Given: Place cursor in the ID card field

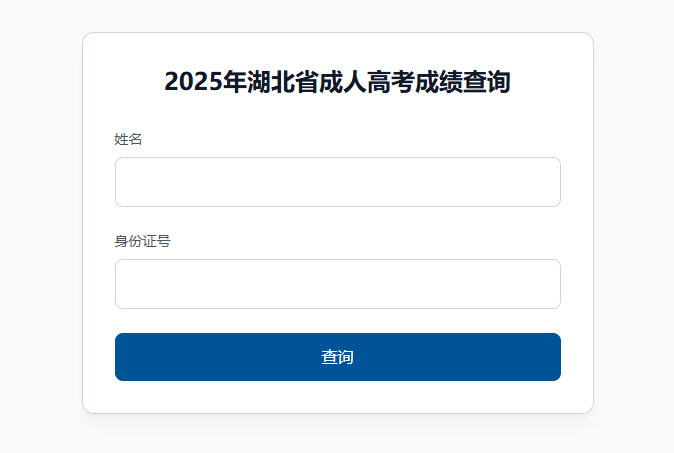Looking at the screenshot, I should pos(337,284).
